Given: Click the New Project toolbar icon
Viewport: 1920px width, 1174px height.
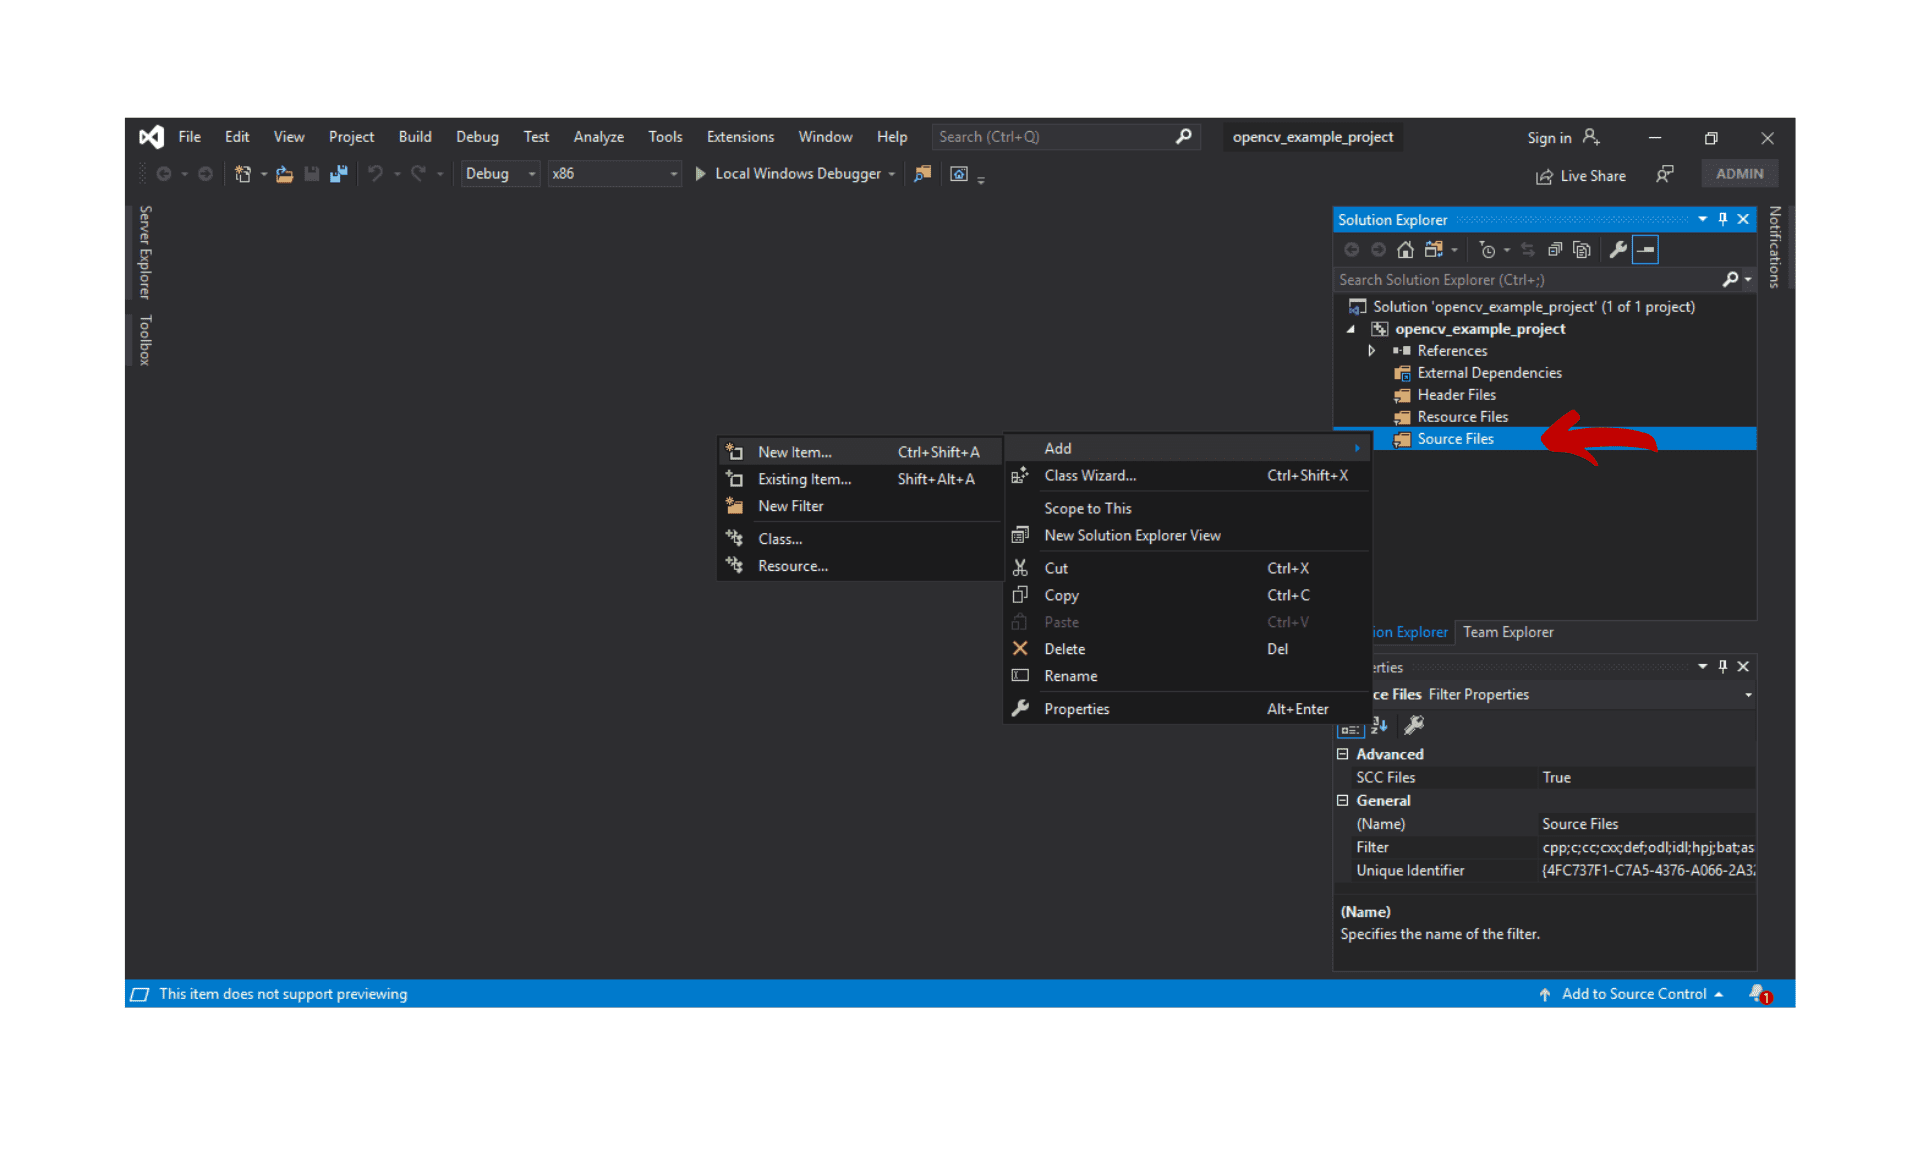Looking at the screenshot, I should tap(242, 174).
